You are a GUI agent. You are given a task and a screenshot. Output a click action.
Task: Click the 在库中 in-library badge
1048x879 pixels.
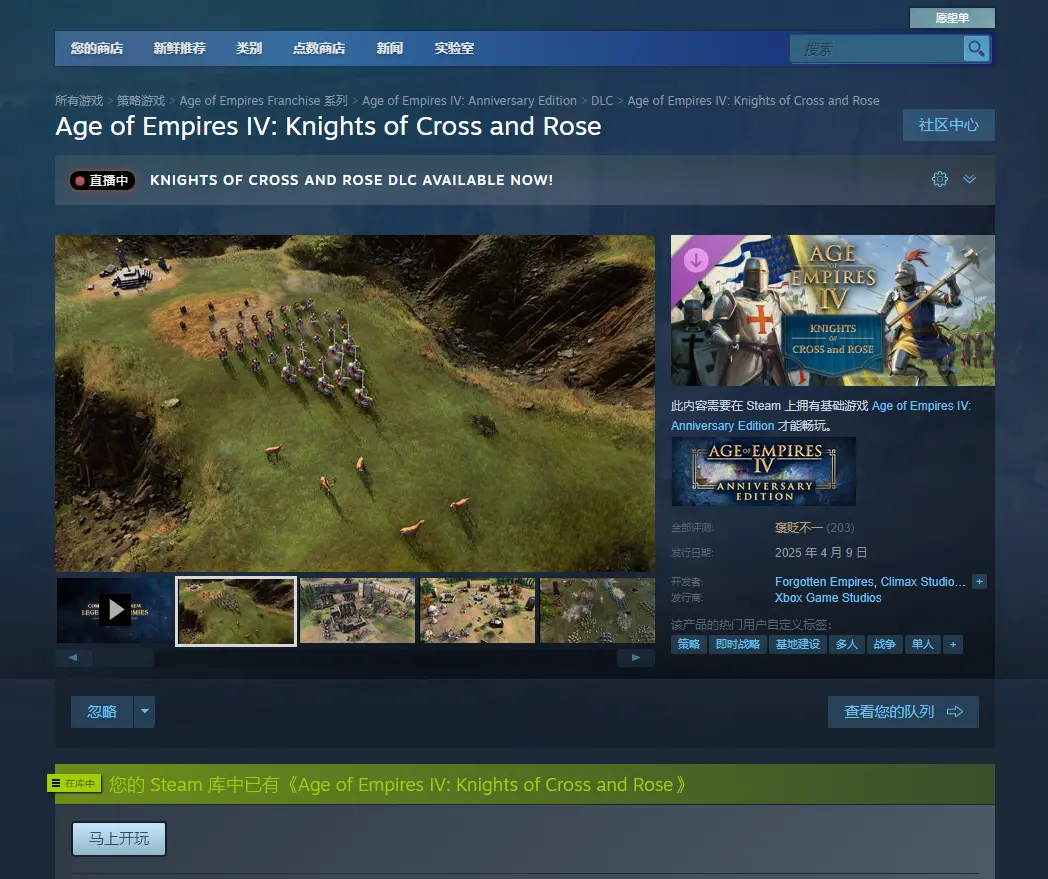[x=74, y=783]
